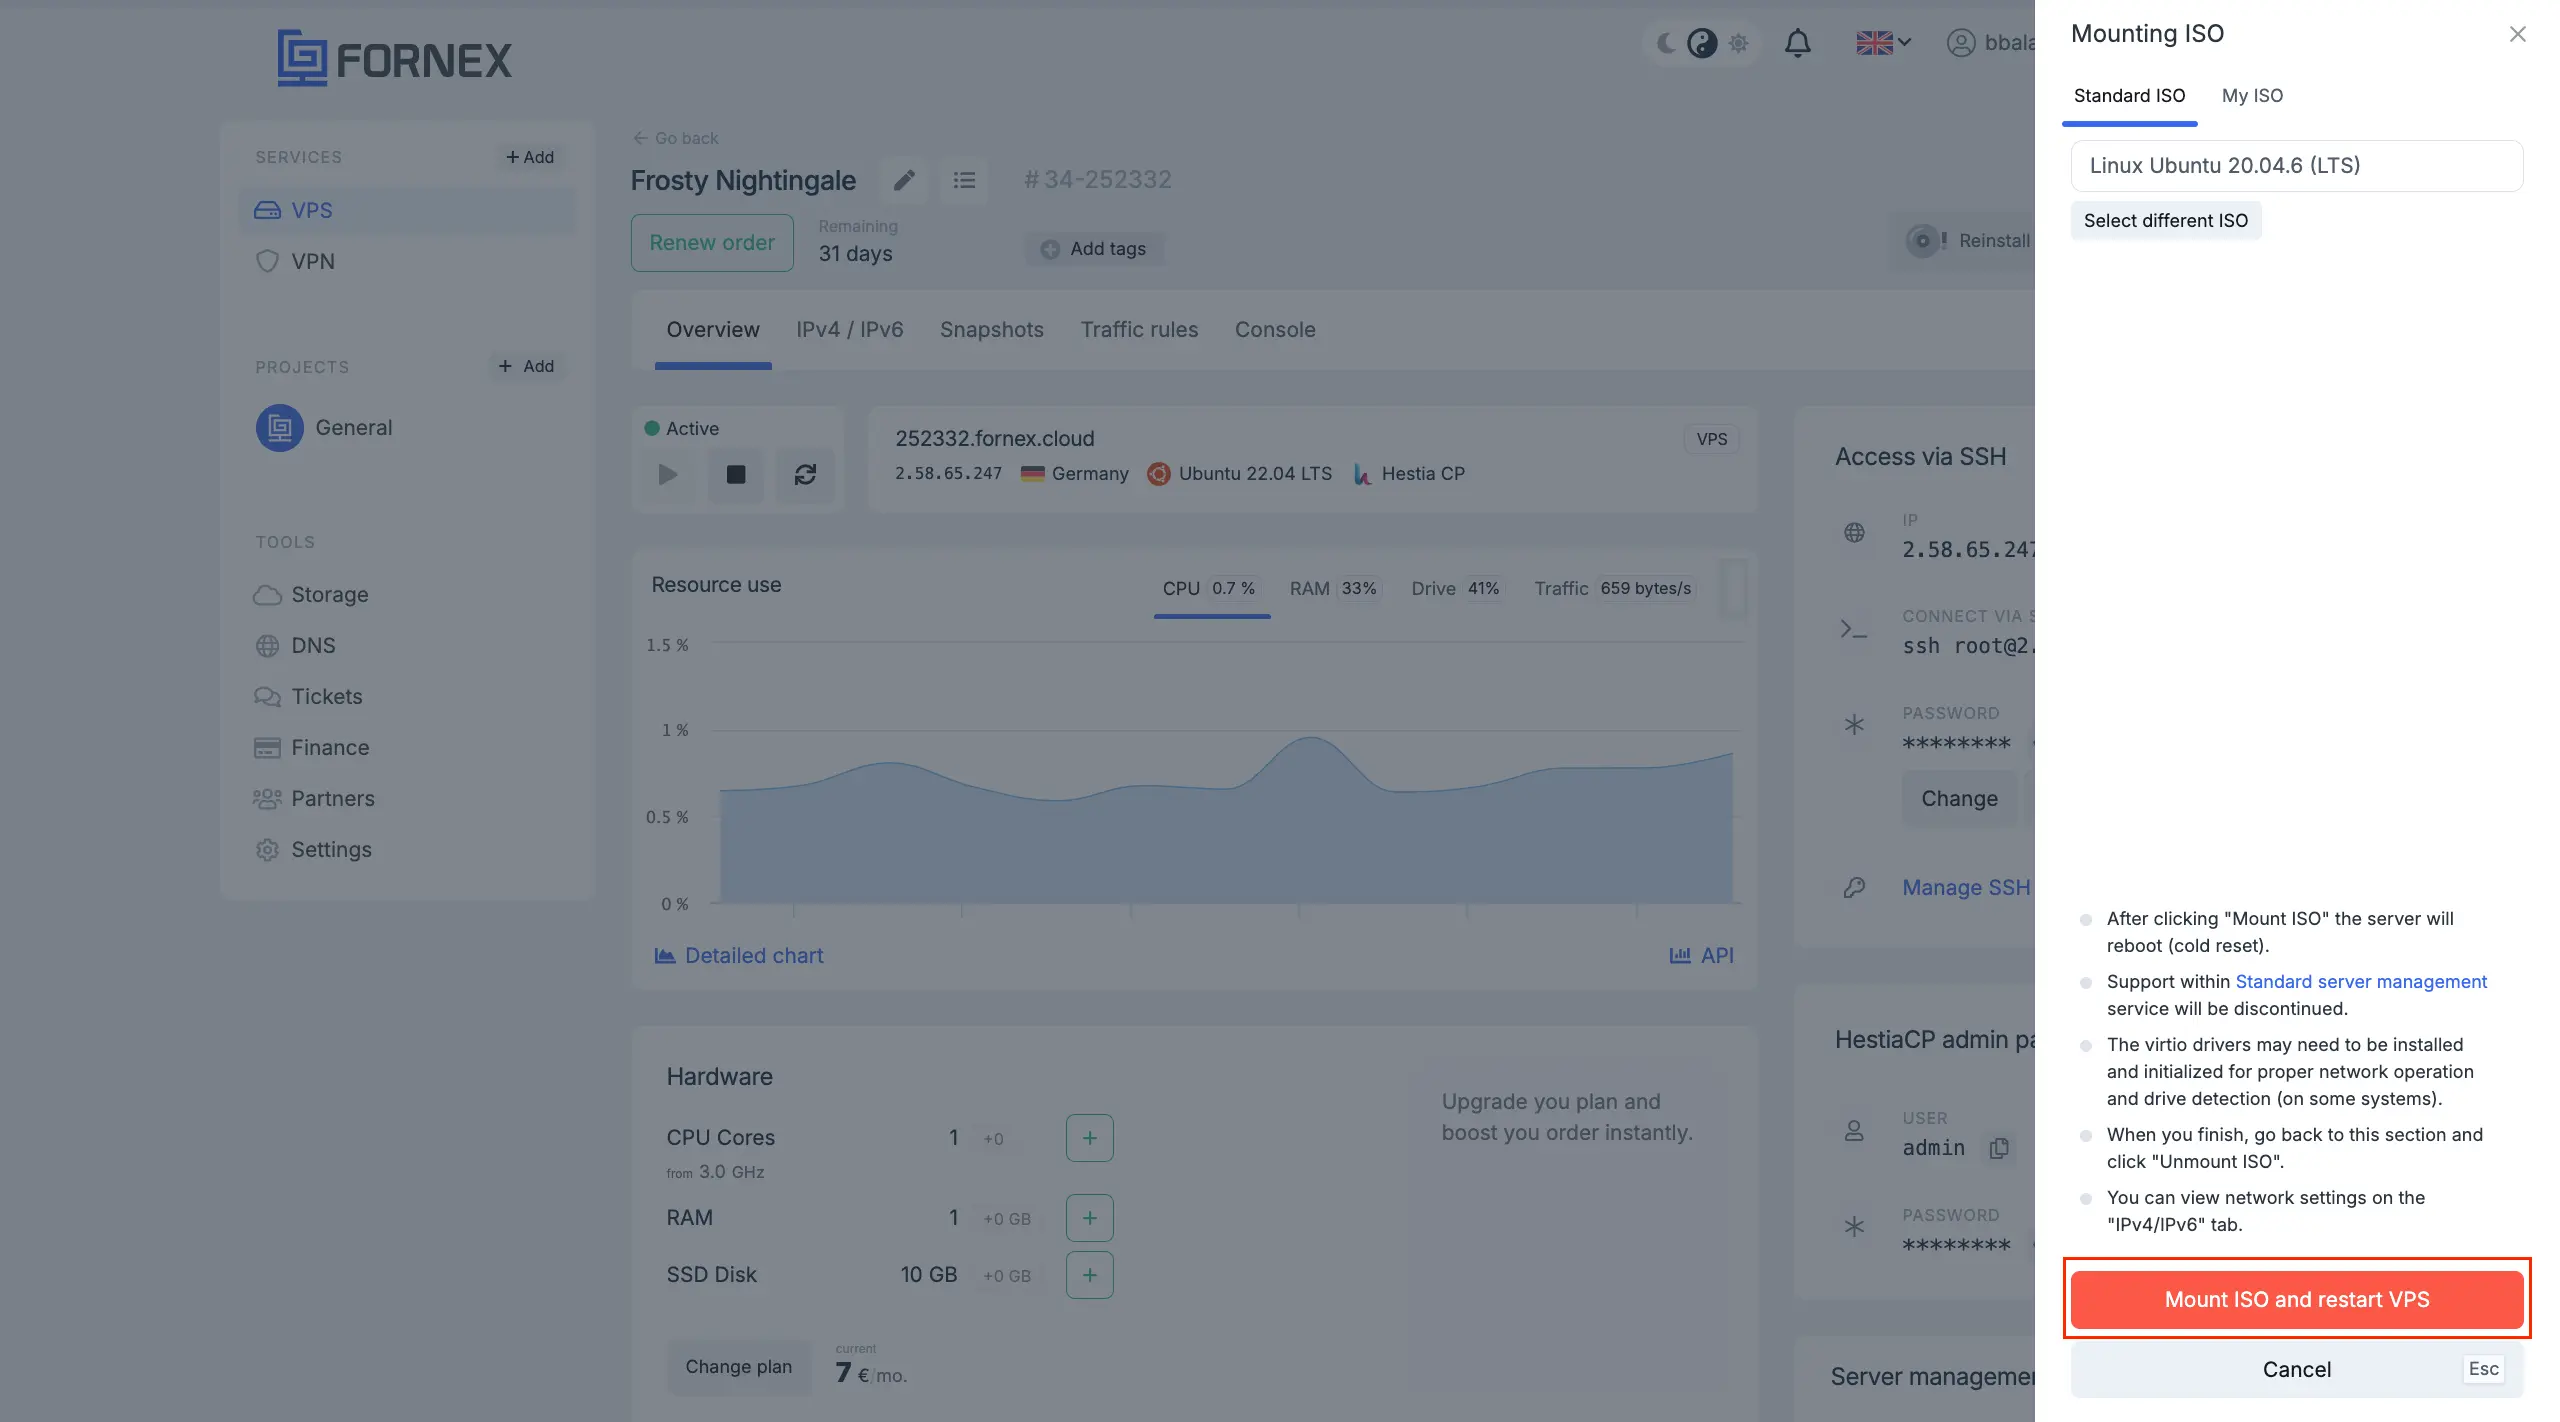The image size is (2560, 1422).
Task: Open the Console tab
Action: [1275, 330]
